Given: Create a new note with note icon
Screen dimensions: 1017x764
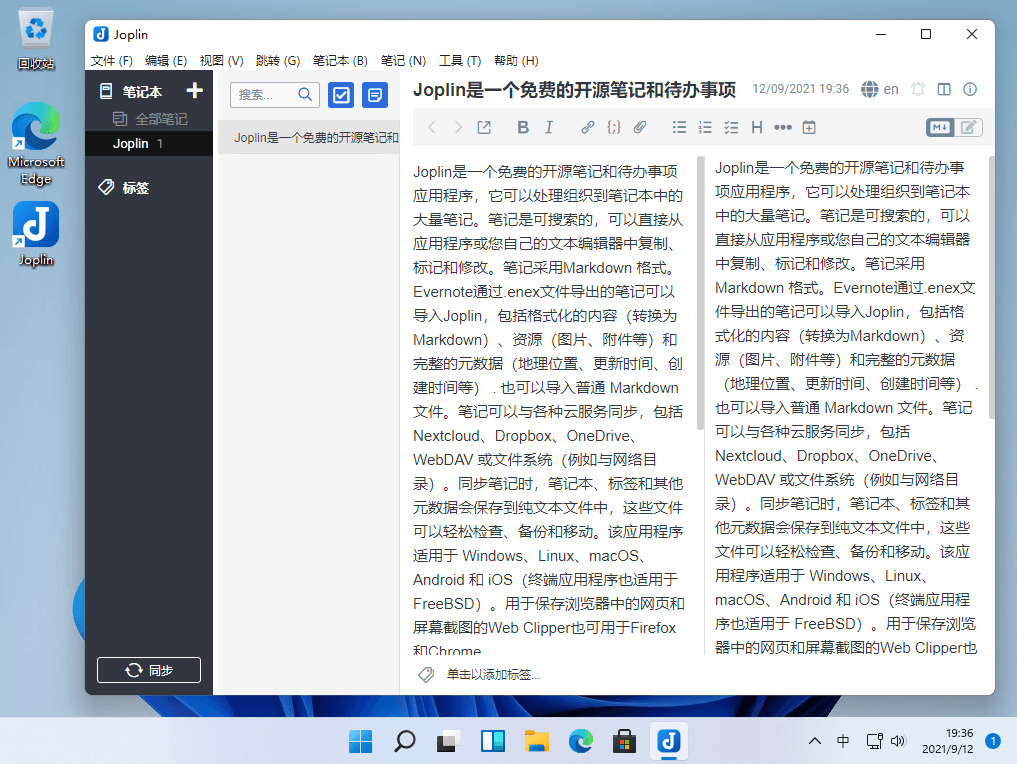Looking at the screenshot, I should point(374,95).
